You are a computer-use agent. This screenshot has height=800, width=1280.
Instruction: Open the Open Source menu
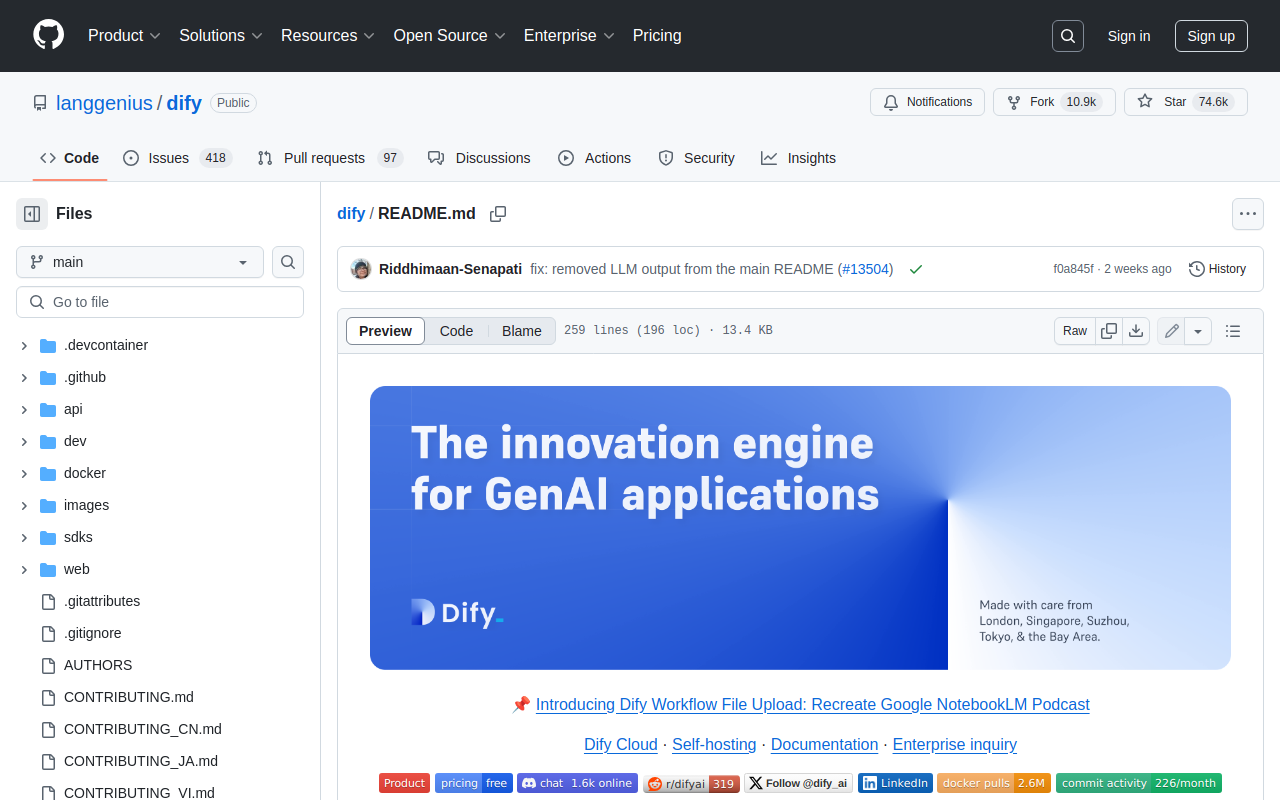(x=449, y=36)
